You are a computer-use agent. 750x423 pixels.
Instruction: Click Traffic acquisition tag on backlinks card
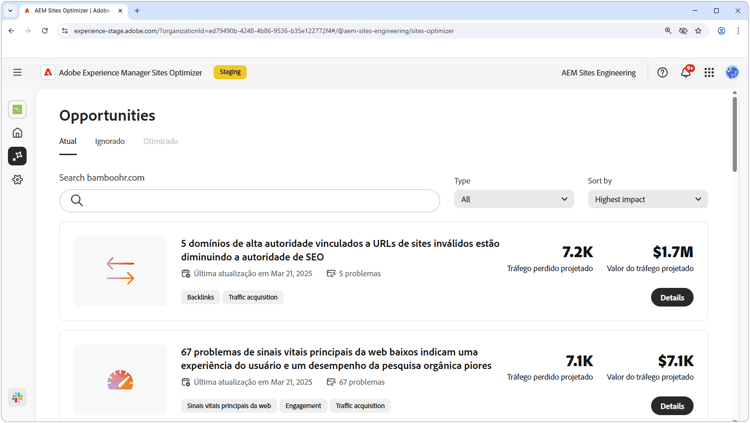click(x=253, y=297)
